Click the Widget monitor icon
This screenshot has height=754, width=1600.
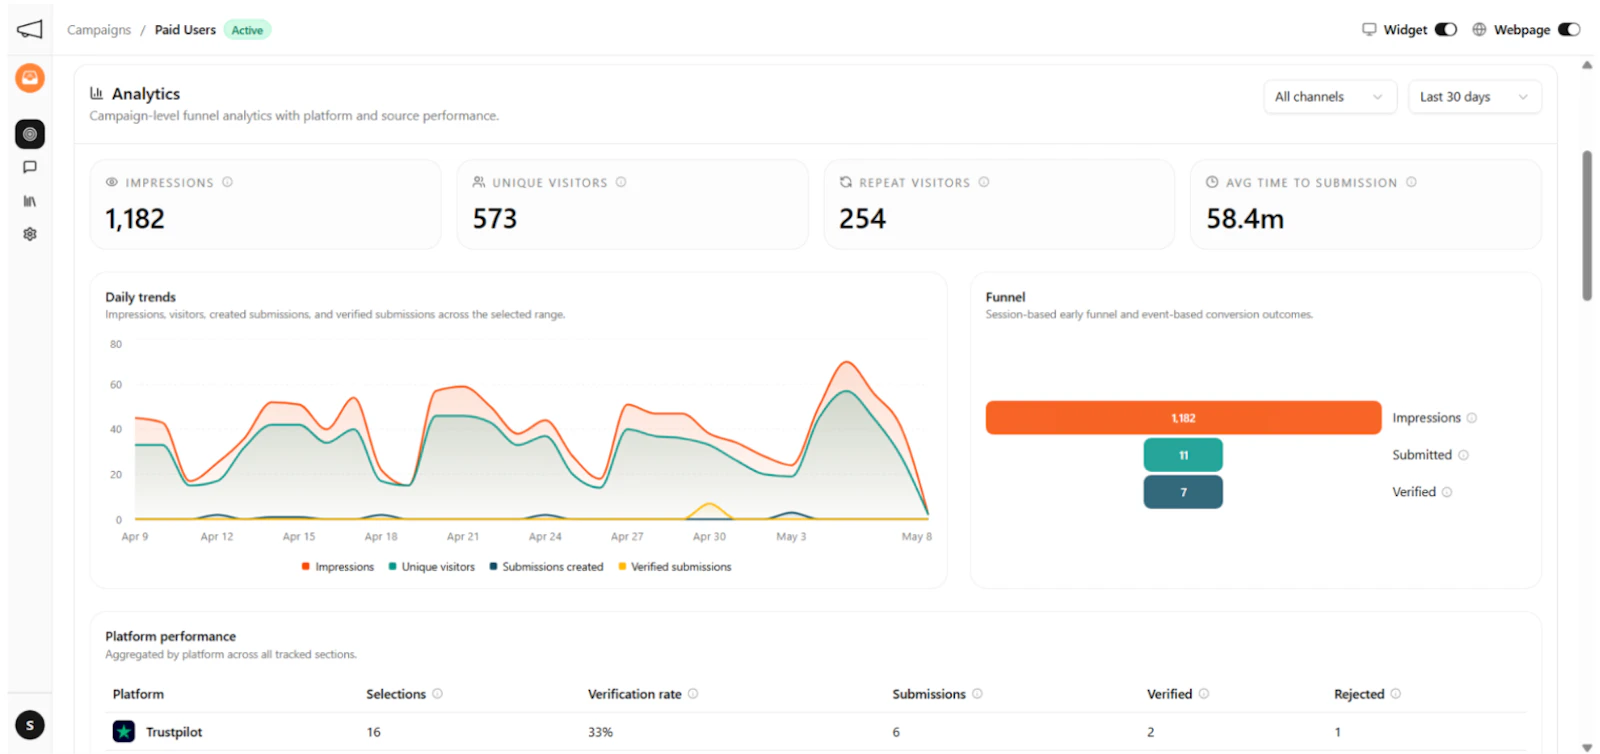pos(1369,29)
